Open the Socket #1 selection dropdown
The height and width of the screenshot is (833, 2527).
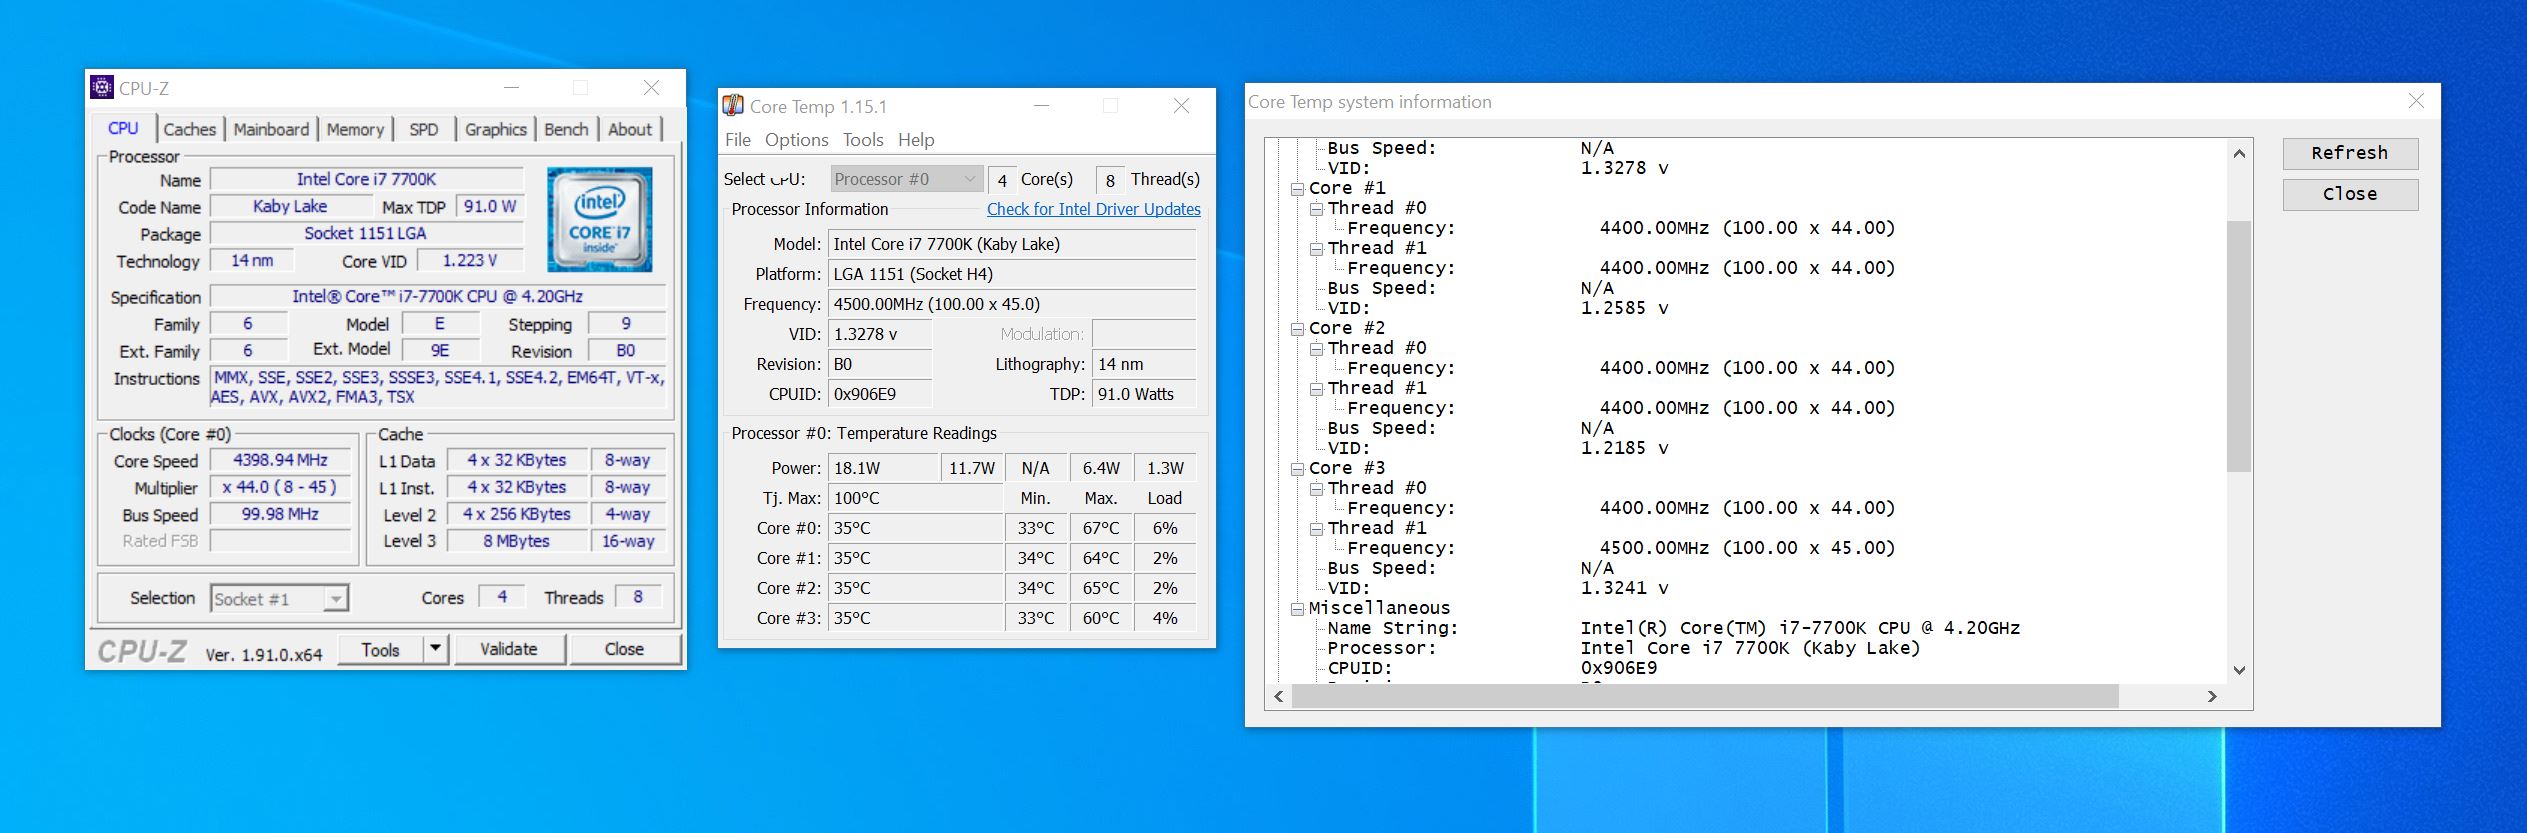click(279, 599)
